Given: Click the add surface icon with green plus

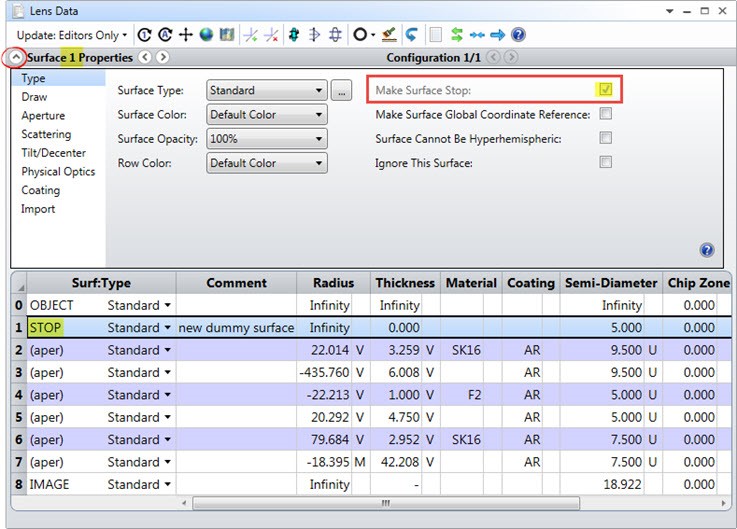Looking at the screenshot, I should pos(251,35).
